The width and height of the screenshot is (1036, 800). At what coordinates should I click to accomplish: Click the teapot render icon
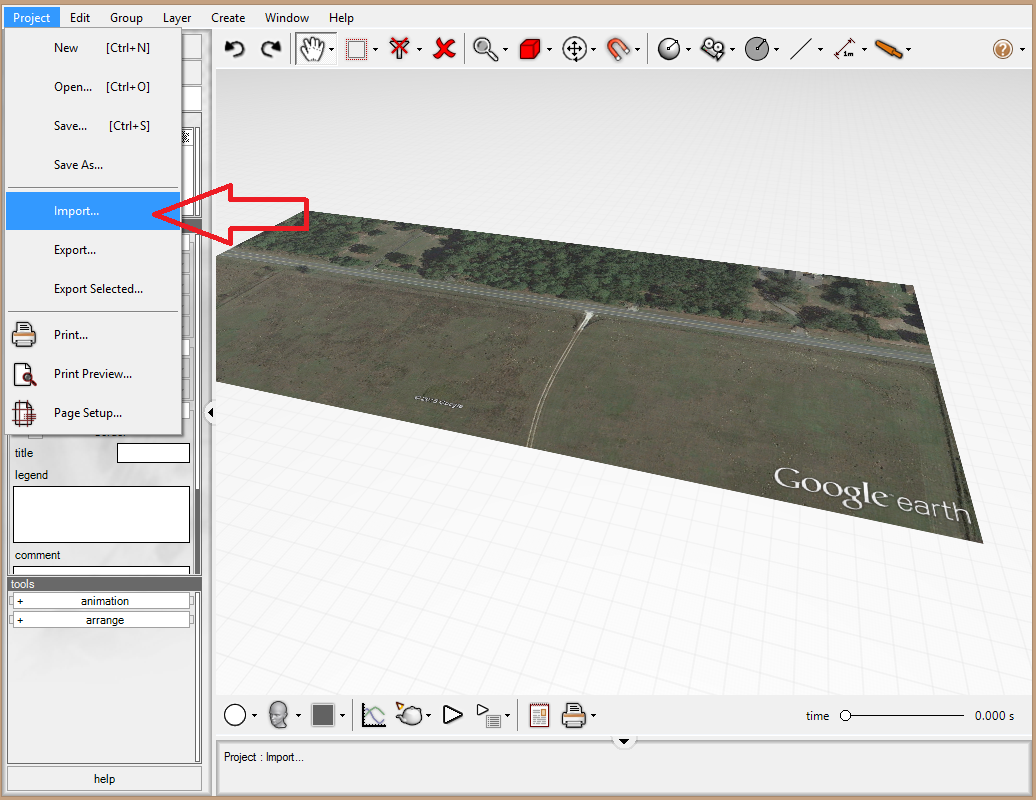point(410,714)
